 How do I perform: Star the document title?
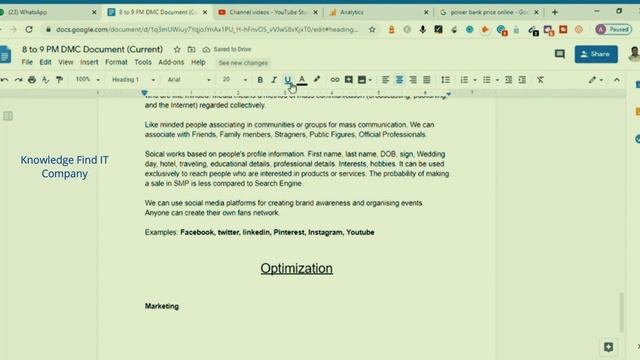[x=177, y=49]
